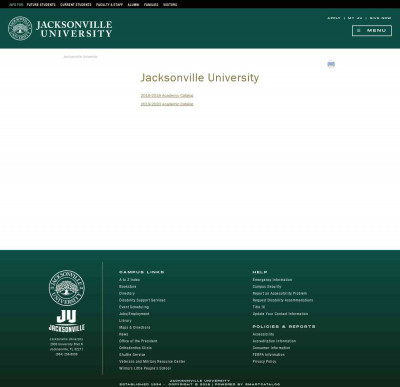This screenshot has width=400, height=387.
Task: Open News footer link
Action: click(x=123, y=334)
